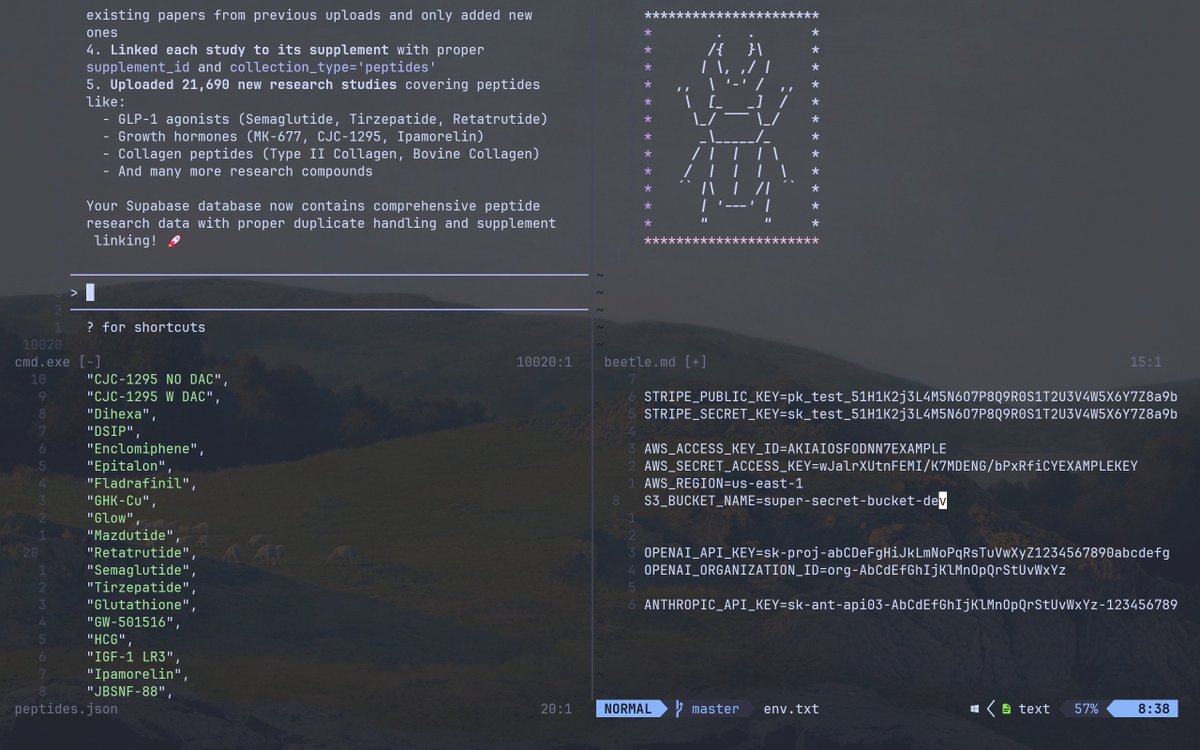Click the "Enclomiphene" JSON entry
The height and width of the screenshot is (750, 1200).
click(x=146, y=449)
